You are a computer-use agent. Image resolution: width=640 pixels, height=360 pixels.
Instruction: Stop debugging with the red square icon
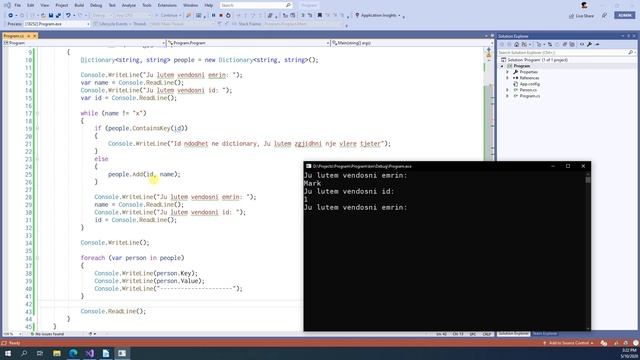coord(221,16)
